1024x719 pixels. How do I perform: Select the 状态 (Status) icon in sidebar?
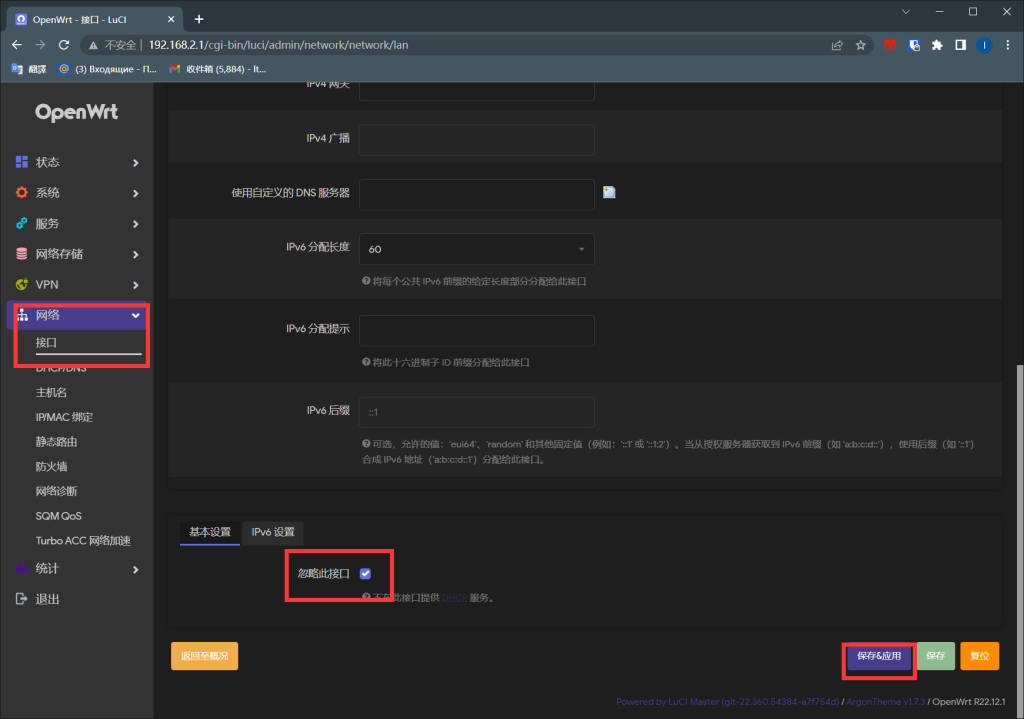[22, 162]
